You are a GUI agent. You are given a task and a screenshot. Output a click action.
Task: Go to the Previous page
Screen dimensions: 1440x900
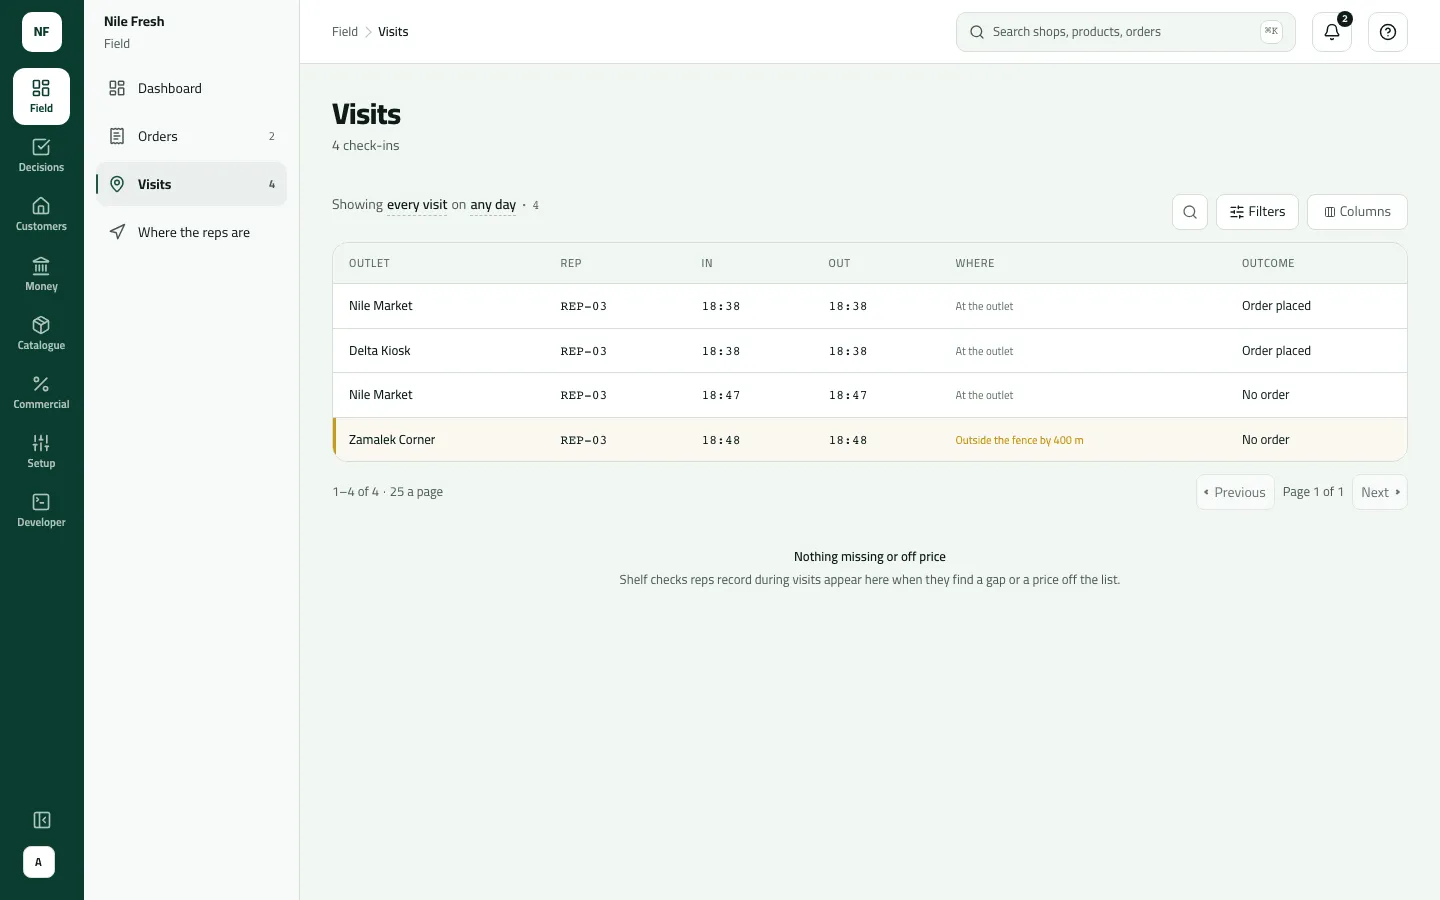(1235, 492)
